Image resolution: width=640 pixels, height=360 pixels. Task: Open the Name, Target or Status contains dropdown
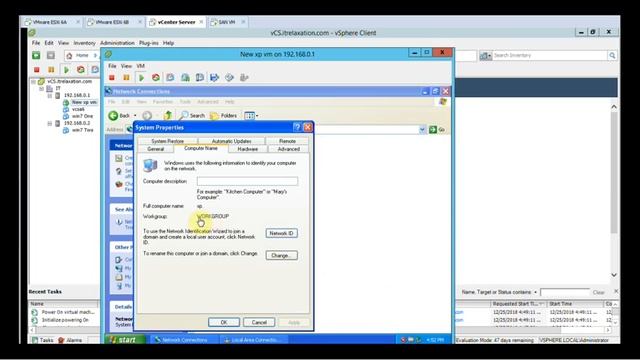[535, 292]
